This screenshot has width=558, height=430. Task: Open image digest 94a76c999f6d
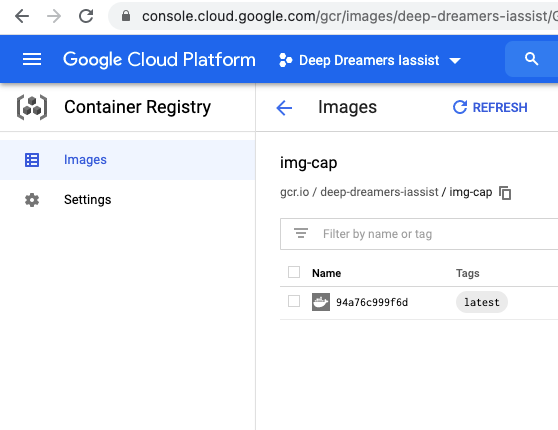click(x=372, y=302)
